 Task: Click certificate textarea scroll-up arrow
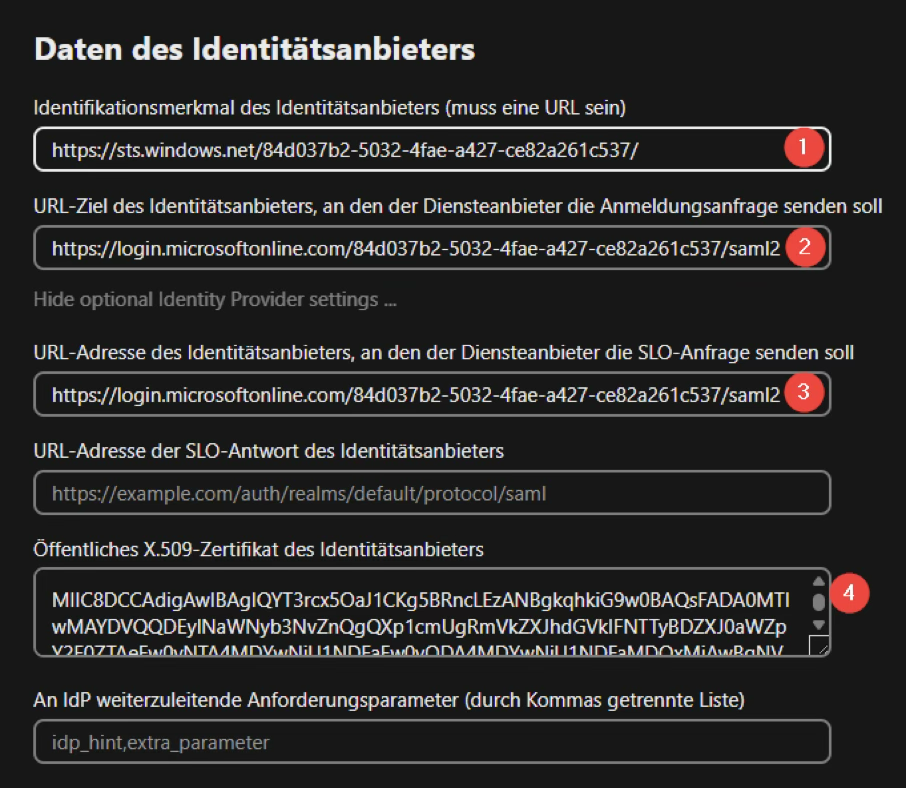(x=817, y=582)
